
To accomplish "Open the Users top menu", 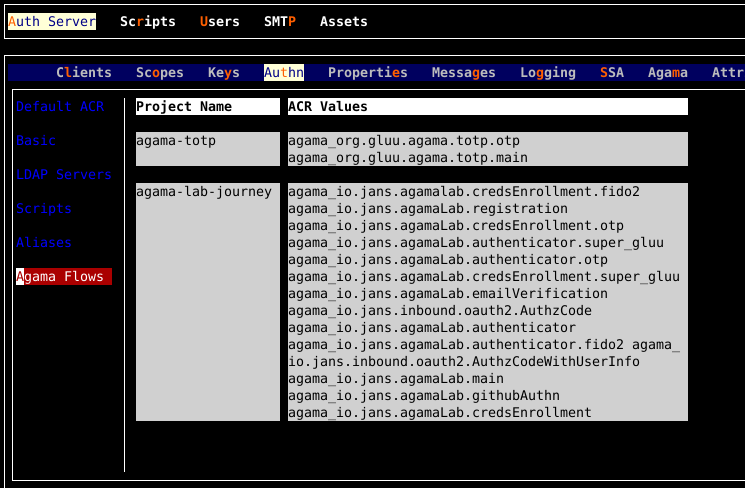I will click(x=219, y=21).
